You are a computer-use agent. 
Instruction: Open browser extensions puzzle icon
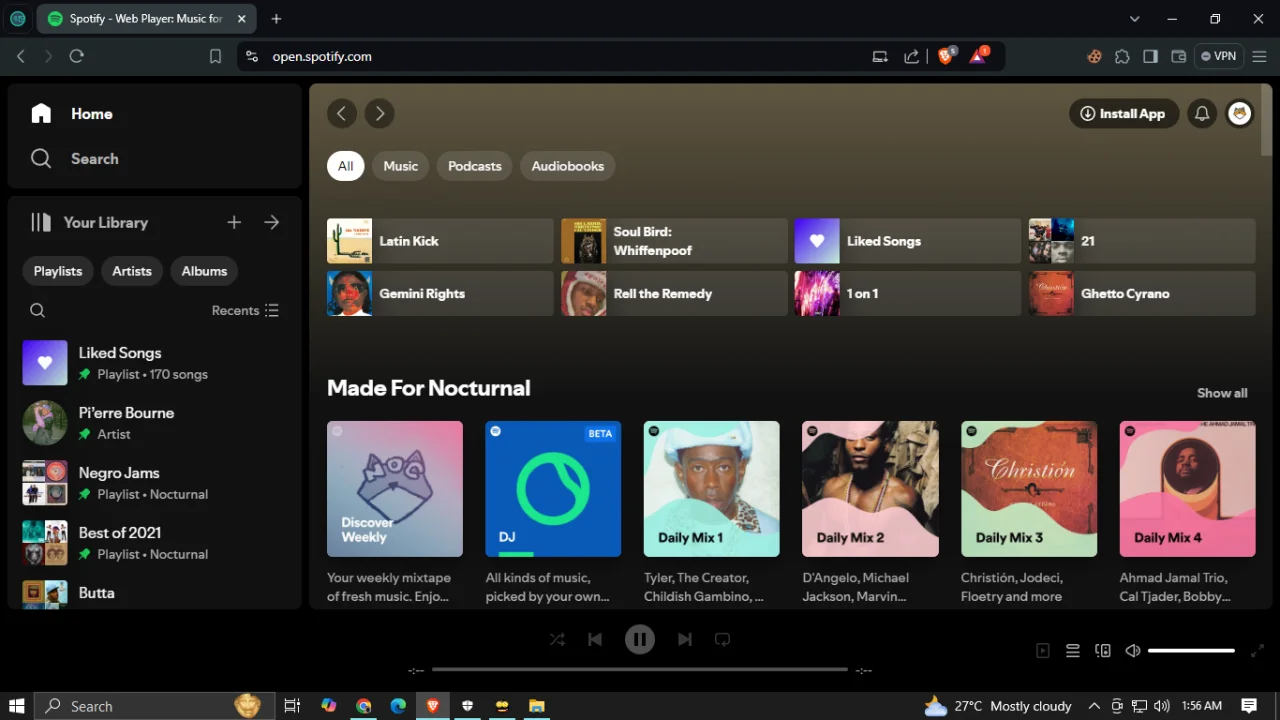(1122, 57)
